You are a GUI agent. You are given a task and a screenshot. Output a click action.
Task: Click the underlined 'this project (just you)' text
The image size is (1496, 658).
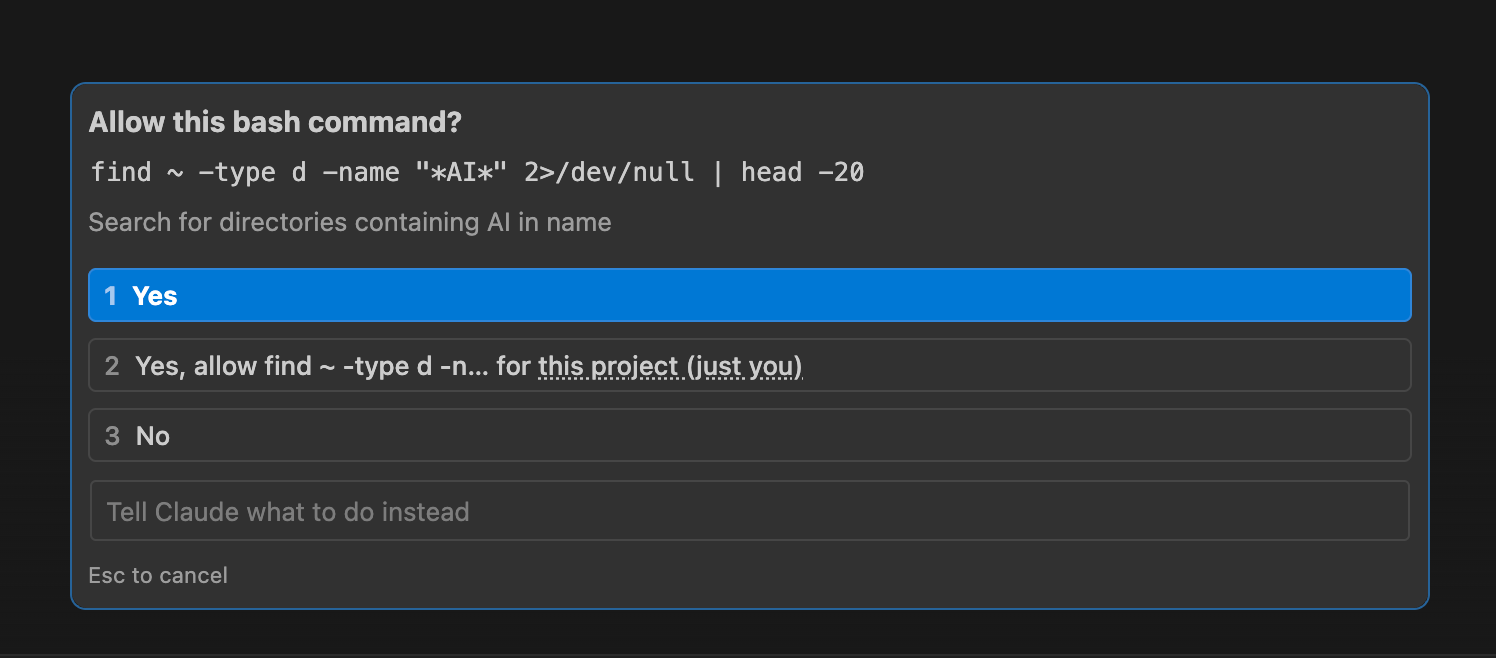[x=670, y=366]
